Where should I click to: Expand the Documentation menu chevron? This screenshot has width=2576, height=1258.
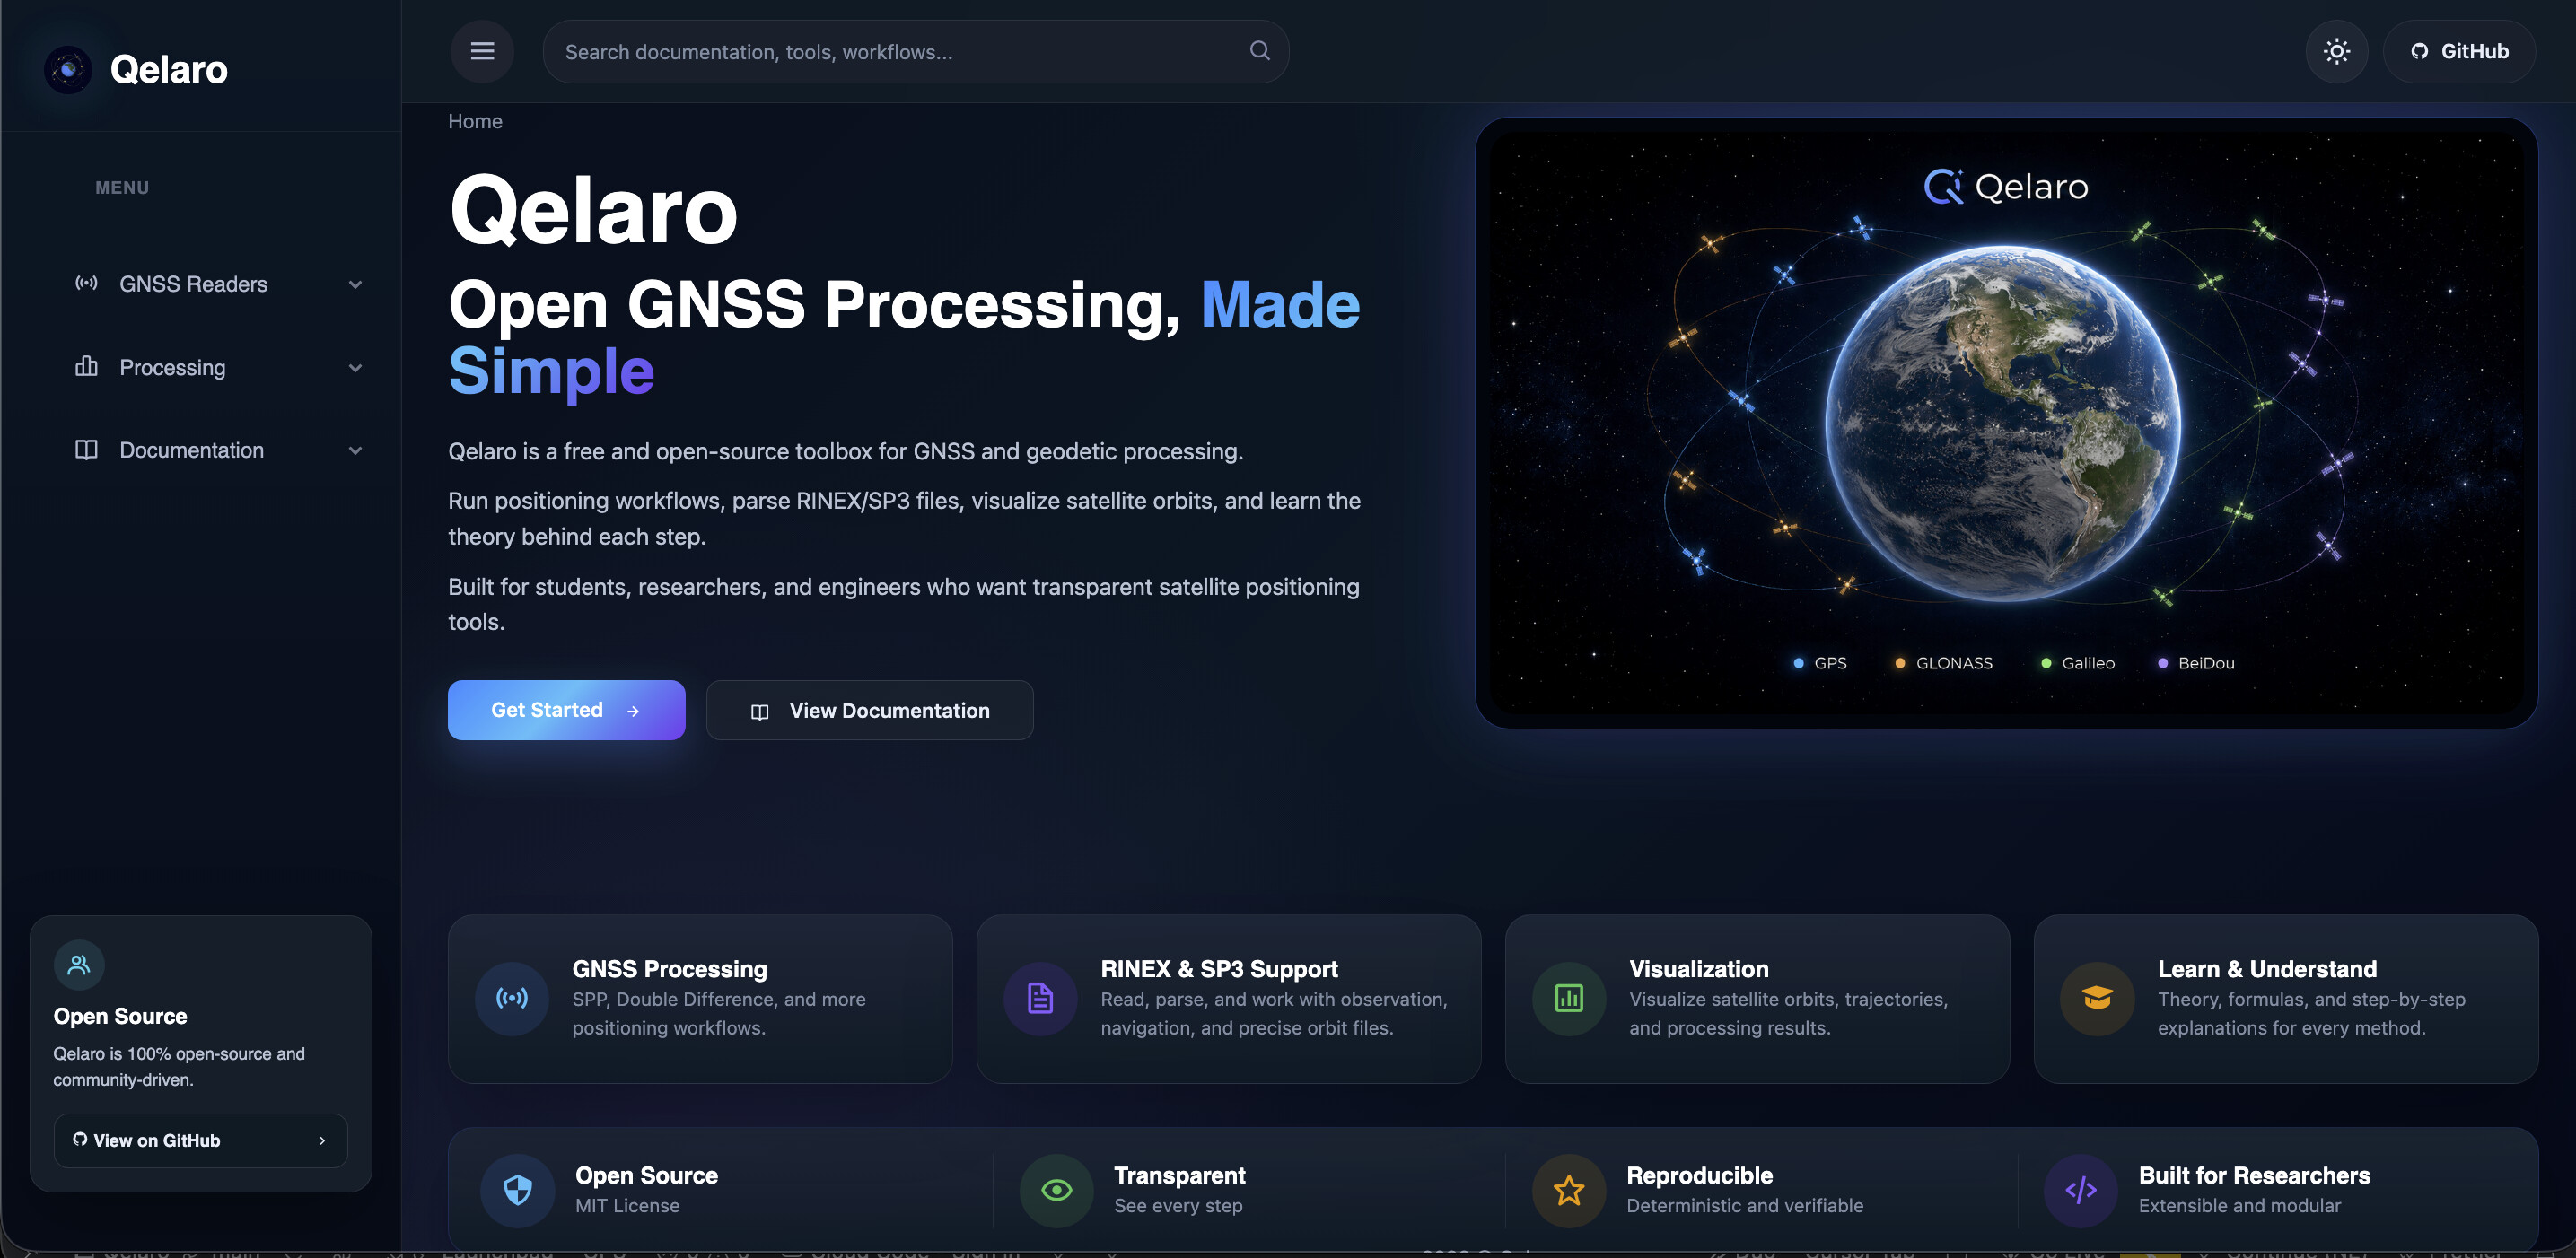coord(355,451)
